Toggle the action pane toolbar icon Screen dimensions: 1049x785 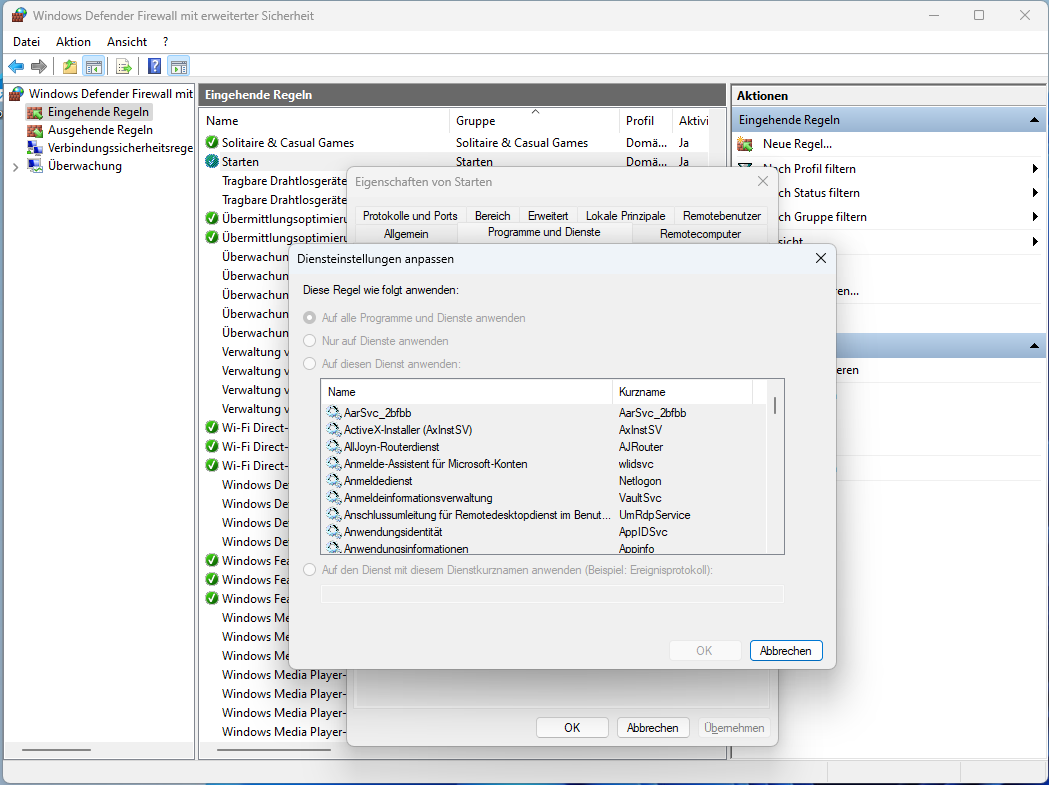[x=179, y=66]
